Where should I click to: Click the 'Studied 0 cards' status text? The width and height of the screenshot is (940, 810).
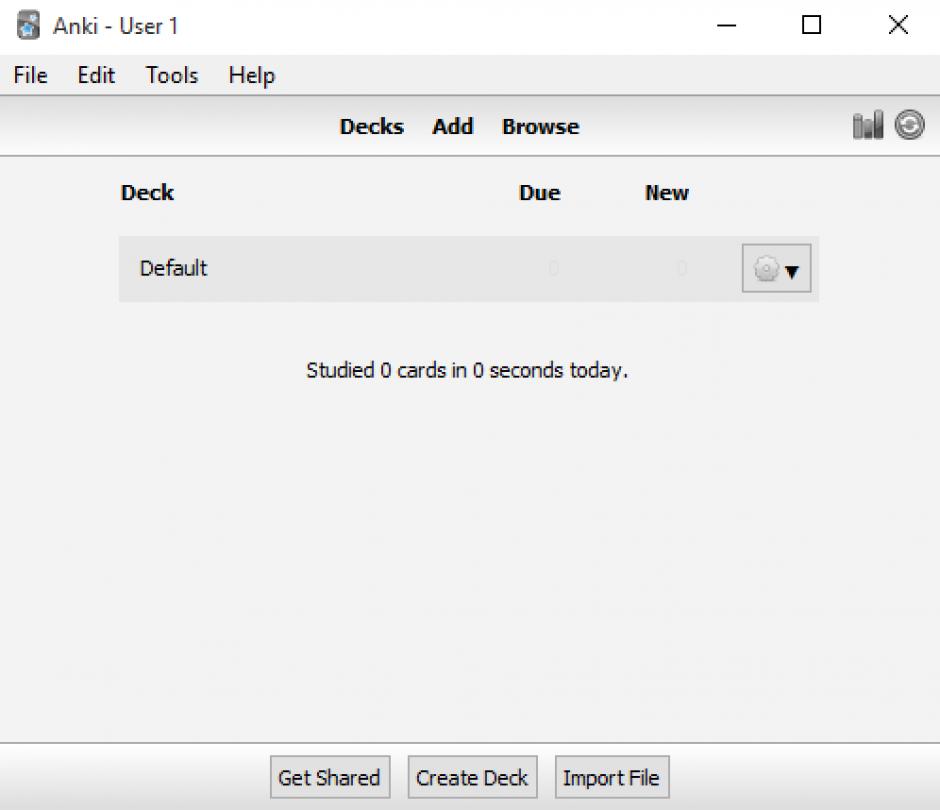point(467,371)
